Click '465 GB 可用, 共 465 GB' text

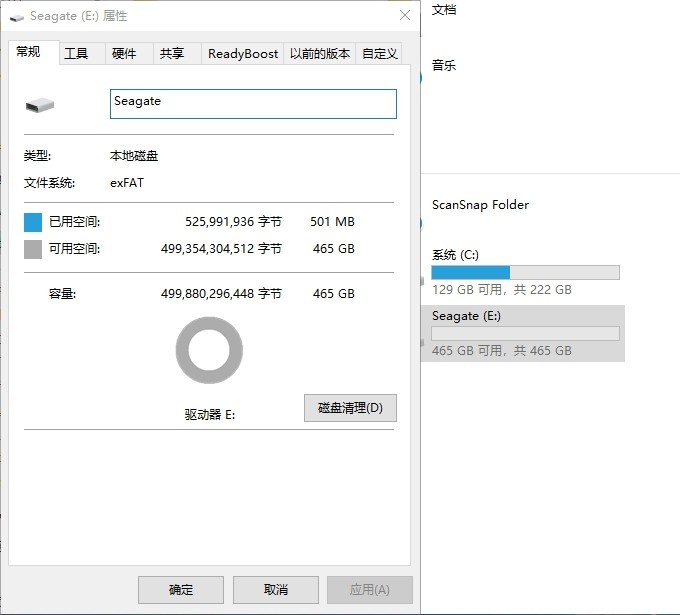pyautogui.click(x=502, y=350)
